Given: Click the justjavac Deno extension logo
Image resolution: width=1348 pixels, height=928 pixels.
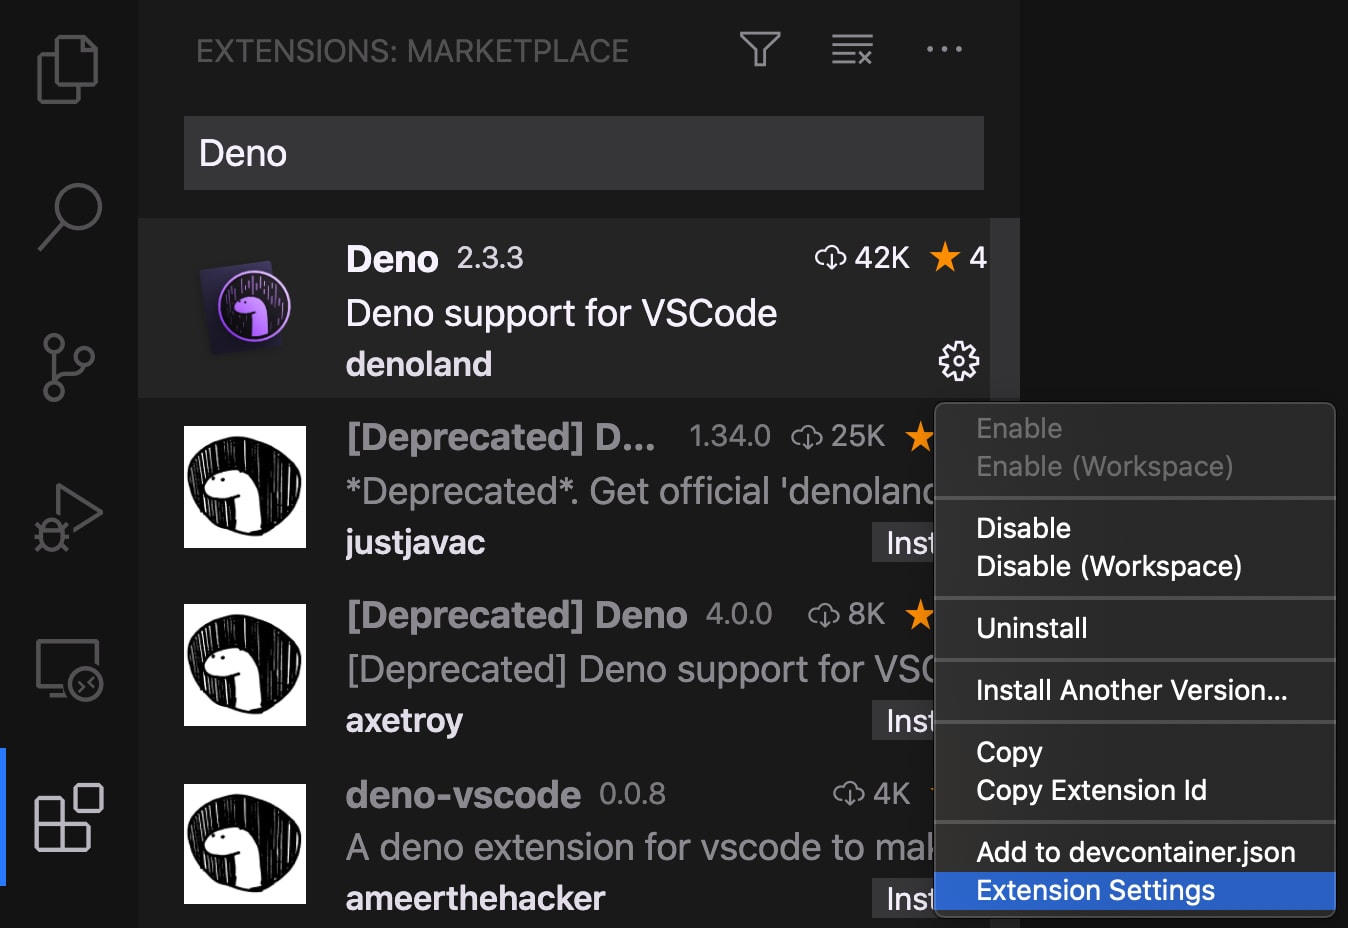Looking at the screenshot, I should (245, 487).
